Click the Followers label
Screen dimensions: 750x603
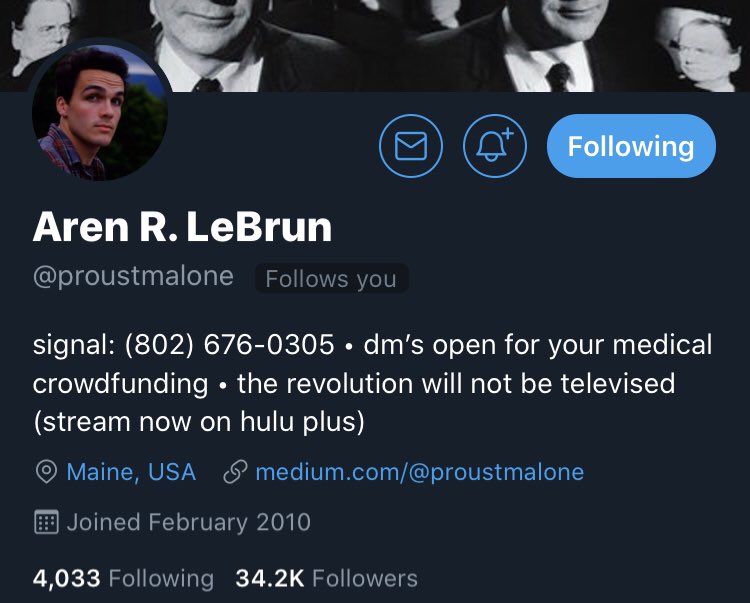[x=365, y=578]
